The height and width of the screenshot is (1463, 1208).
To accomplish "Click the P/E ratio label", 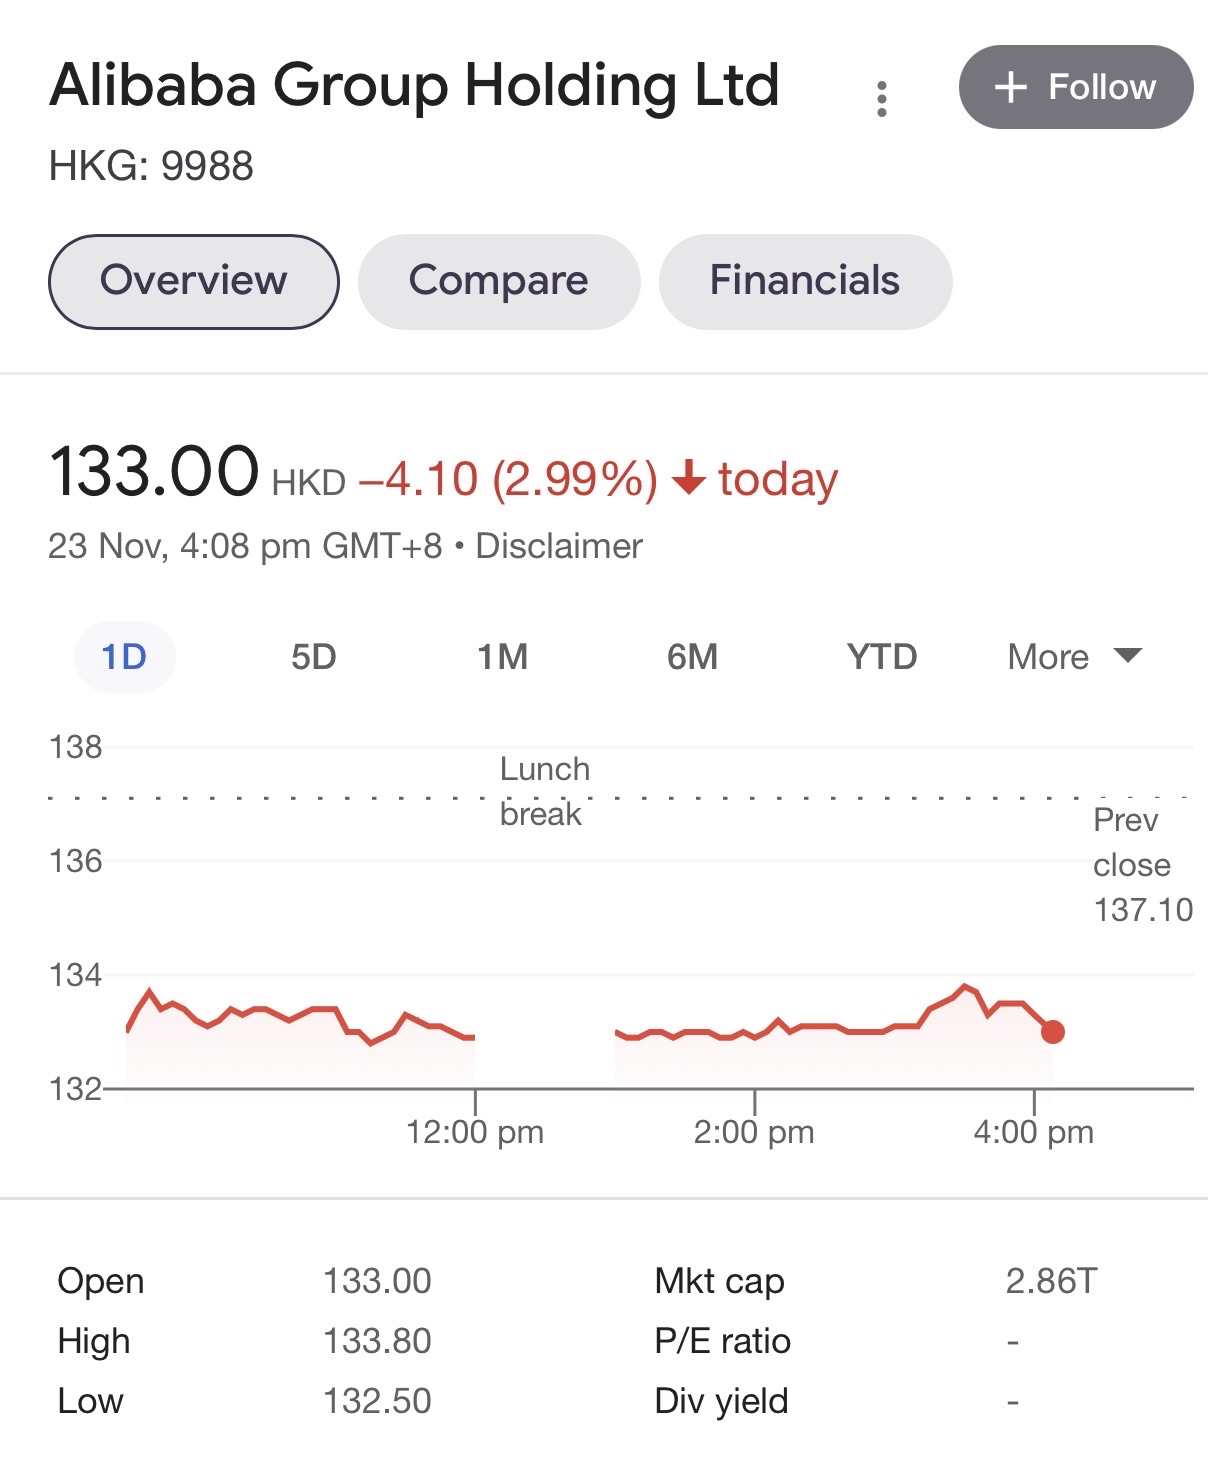I will [x=722, y=1341].
